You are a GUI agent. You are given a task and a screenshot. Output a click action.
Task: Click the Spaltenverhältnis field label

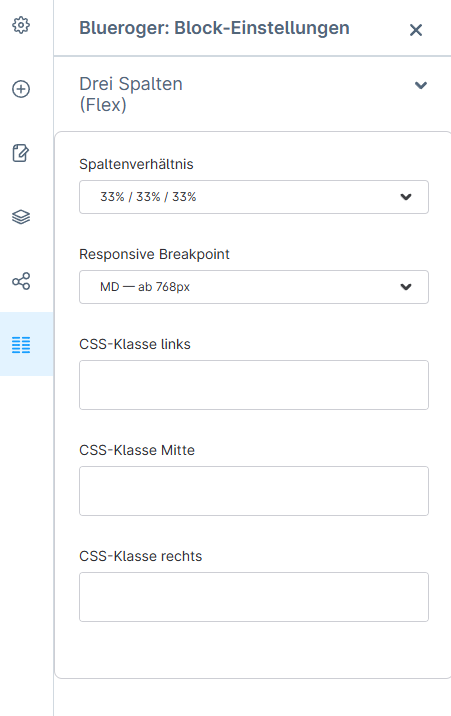136,164
